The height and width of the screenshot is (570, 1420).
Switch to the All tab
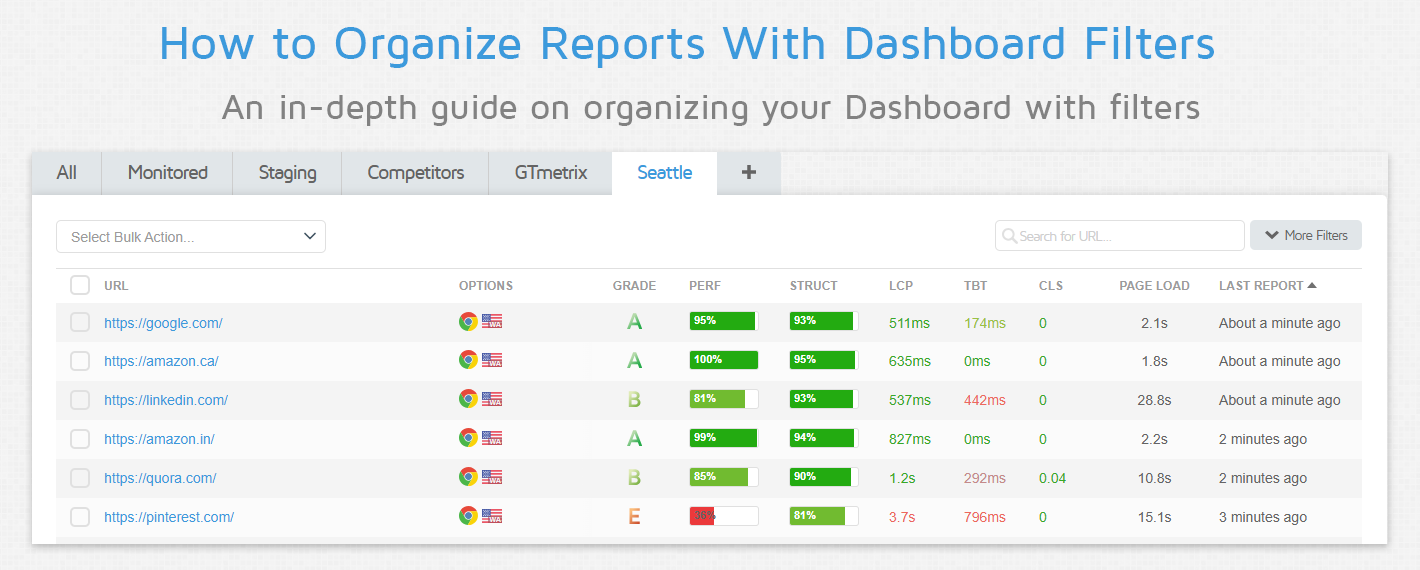(x=67, y=173)
